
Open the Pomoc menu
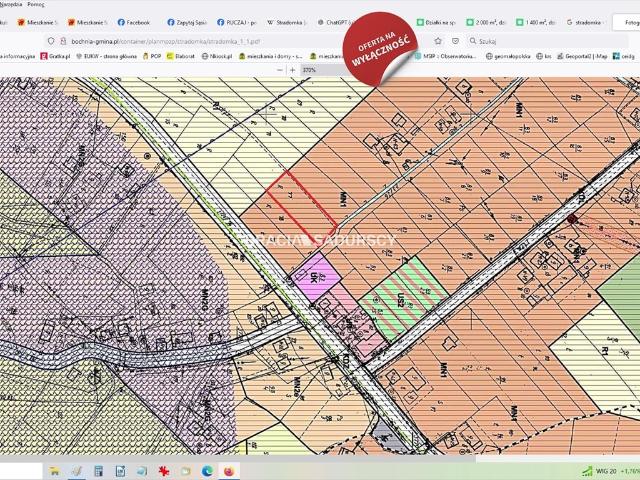point(48,5)
